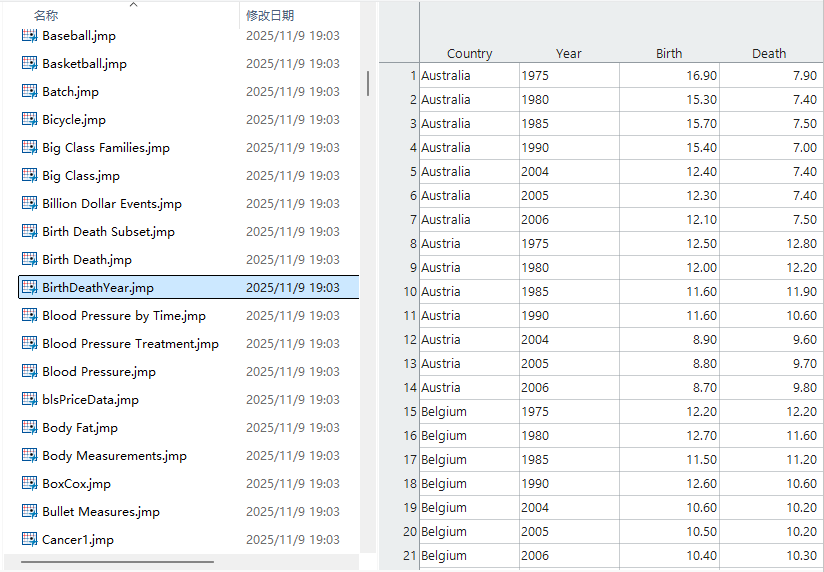Click the Big Class.jmp file icon
The height and width of the screenshot is (572, 824).
pyautogui.click(x=29, y=176)
